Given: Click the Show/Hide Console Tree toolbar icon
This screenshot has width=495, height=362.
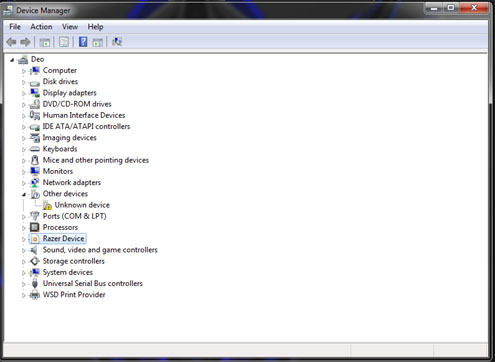Looking at the screenshot, I should tap(45, 42).
